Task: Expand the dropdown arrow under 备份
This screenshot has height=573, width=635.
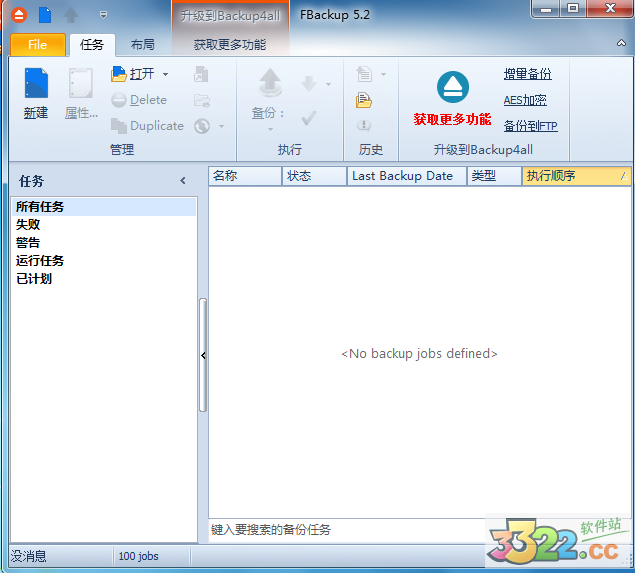Action: pyautogui.click(x=270, y=130)
